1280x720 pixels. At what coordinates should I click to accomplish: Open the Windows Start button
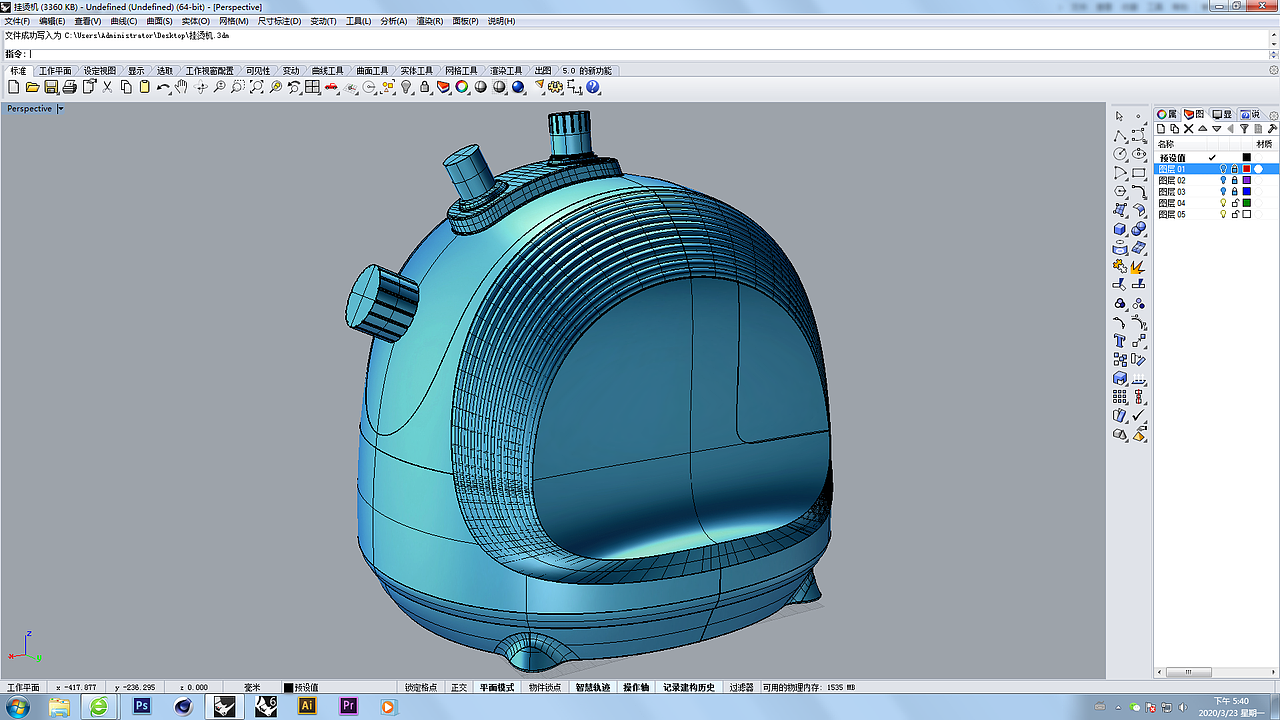[x=18, y=707]
